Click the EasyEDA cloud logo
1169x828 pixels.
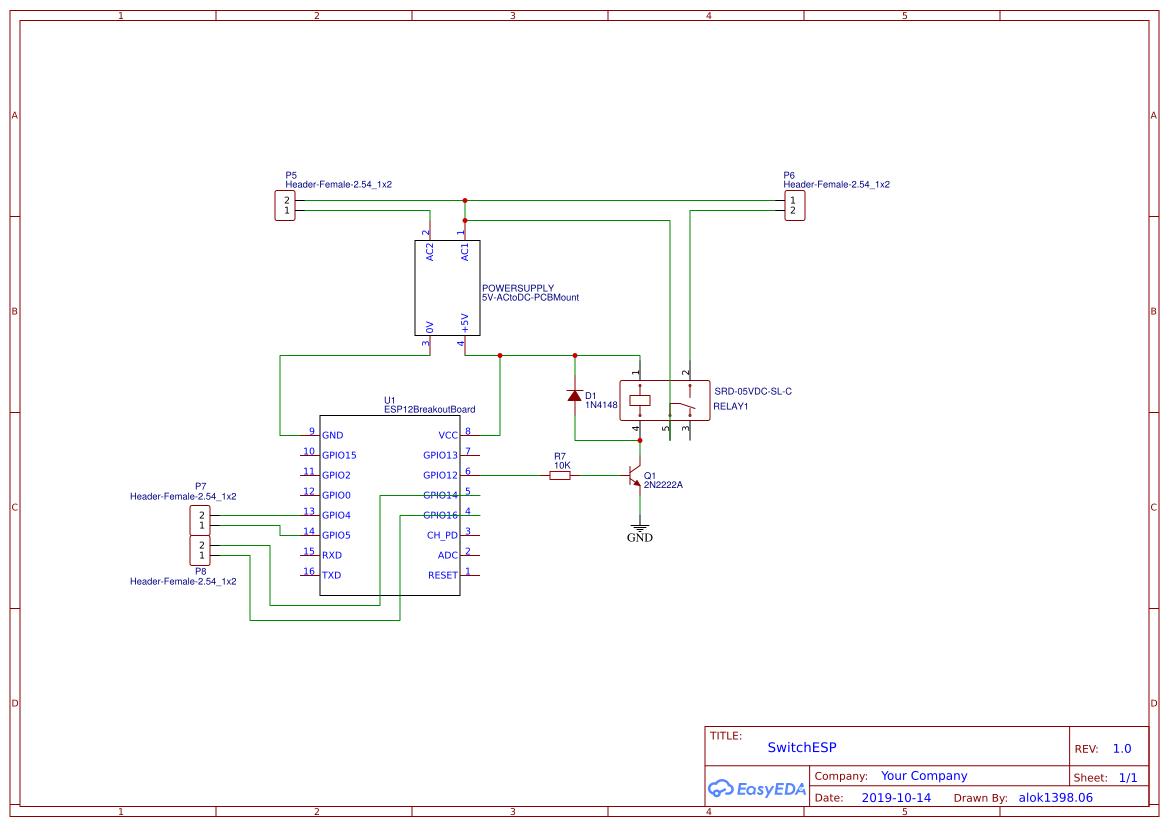(x=757, y=789)
